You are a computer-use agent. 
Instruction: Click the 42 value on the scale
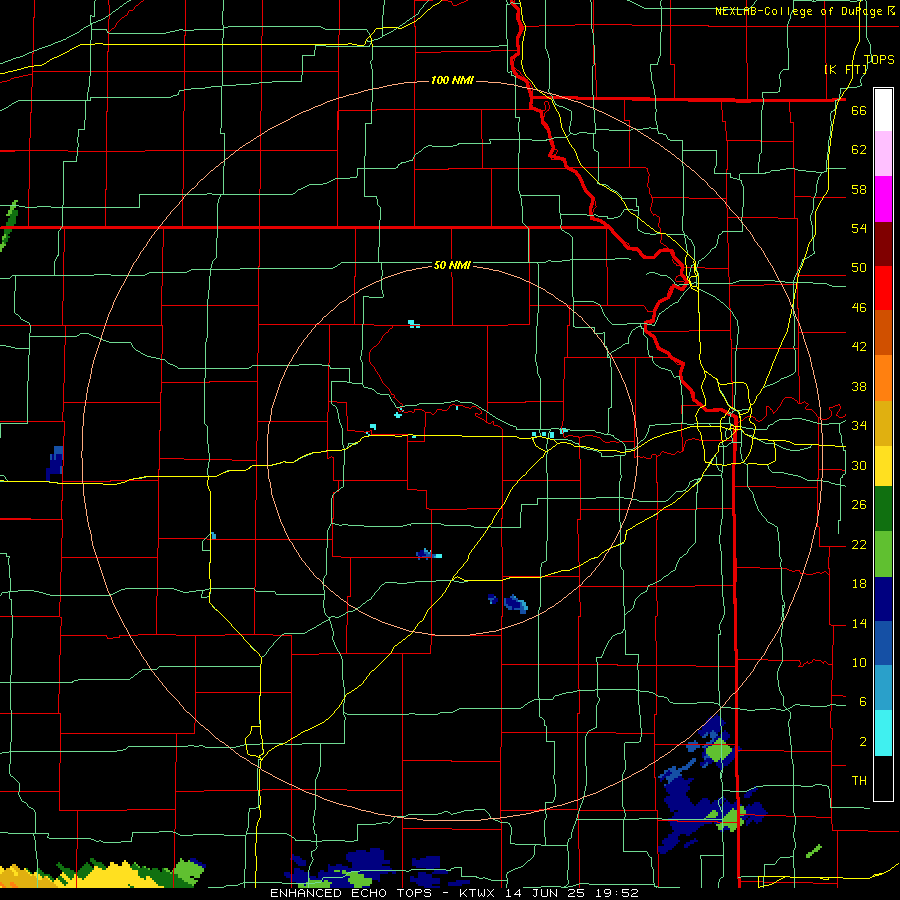point(859,346)
